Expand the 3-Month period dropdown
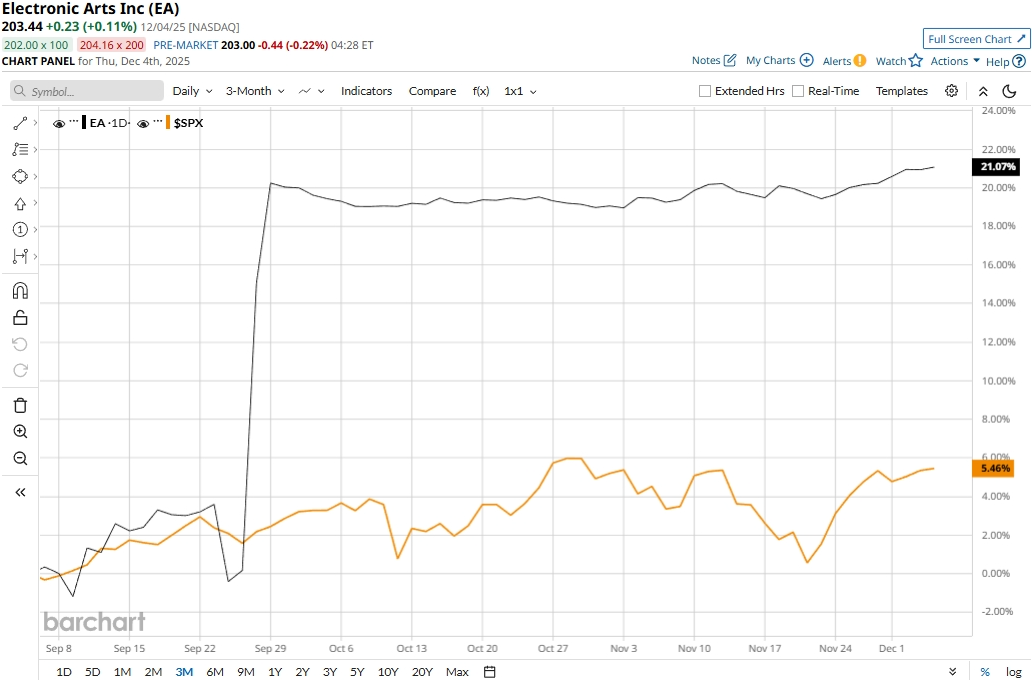Image resolution: width=1032 pixels, height=680 pixels. pyautogui.click(x=254, y=91)
